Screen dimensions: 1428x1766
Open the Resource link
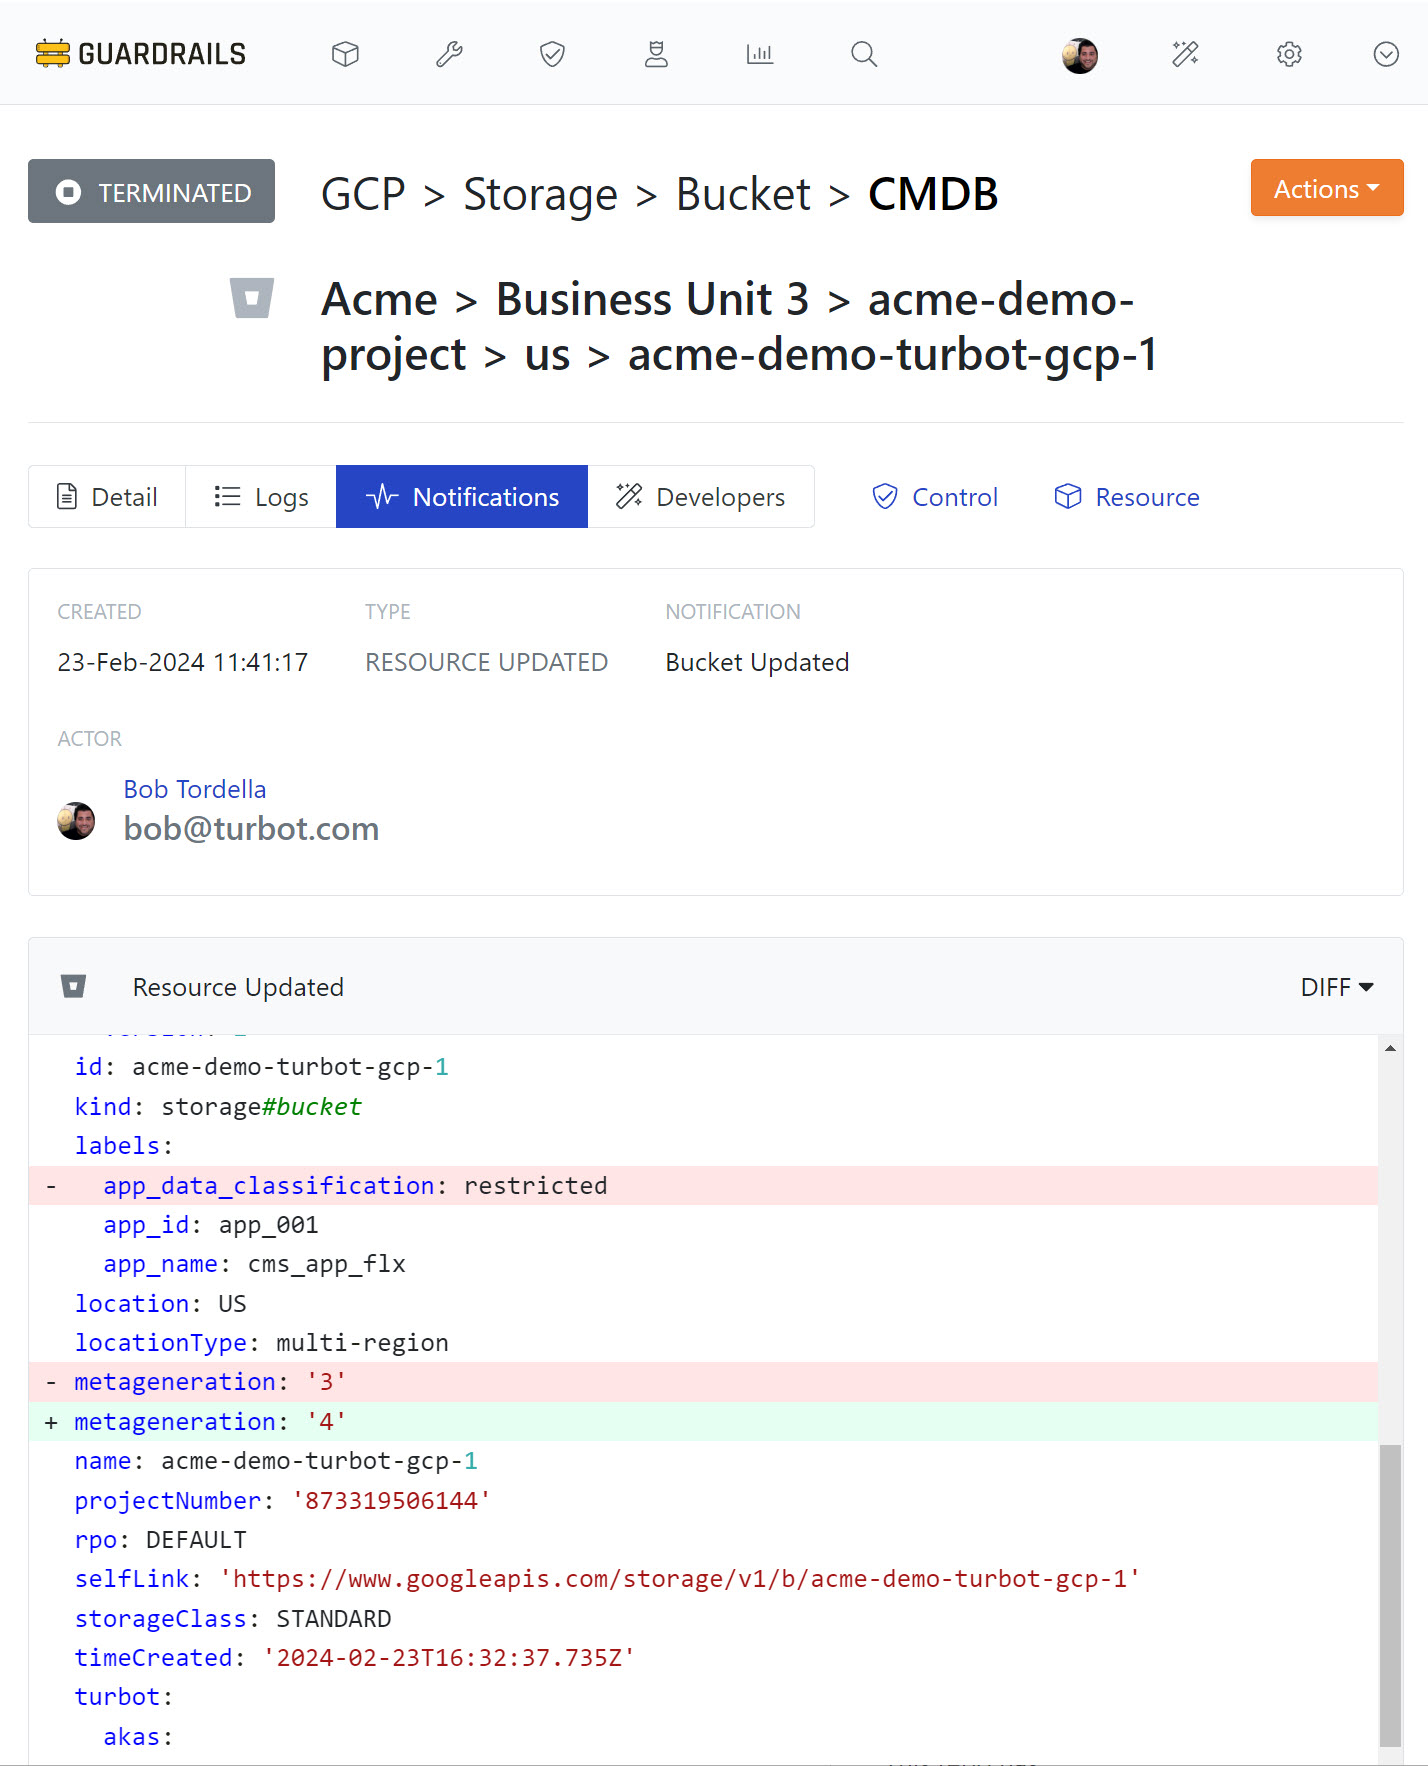(x=1127, y=497)
